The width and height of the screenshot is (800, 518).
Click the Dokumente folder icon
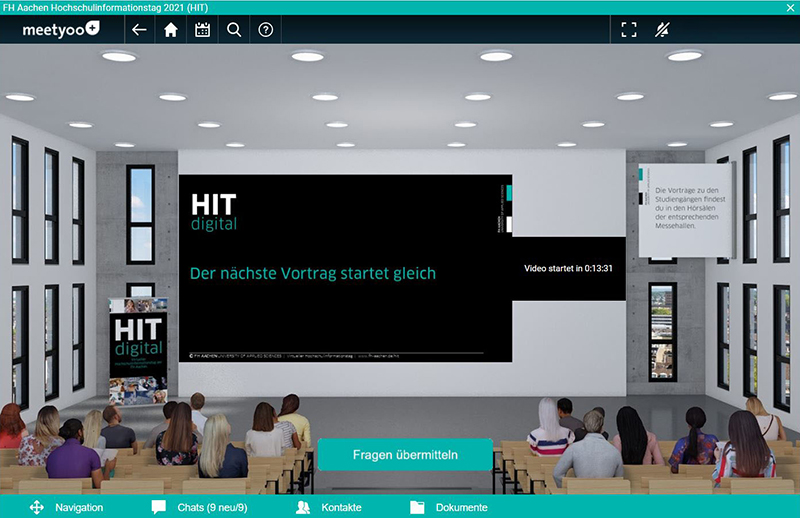pos(417,507)
